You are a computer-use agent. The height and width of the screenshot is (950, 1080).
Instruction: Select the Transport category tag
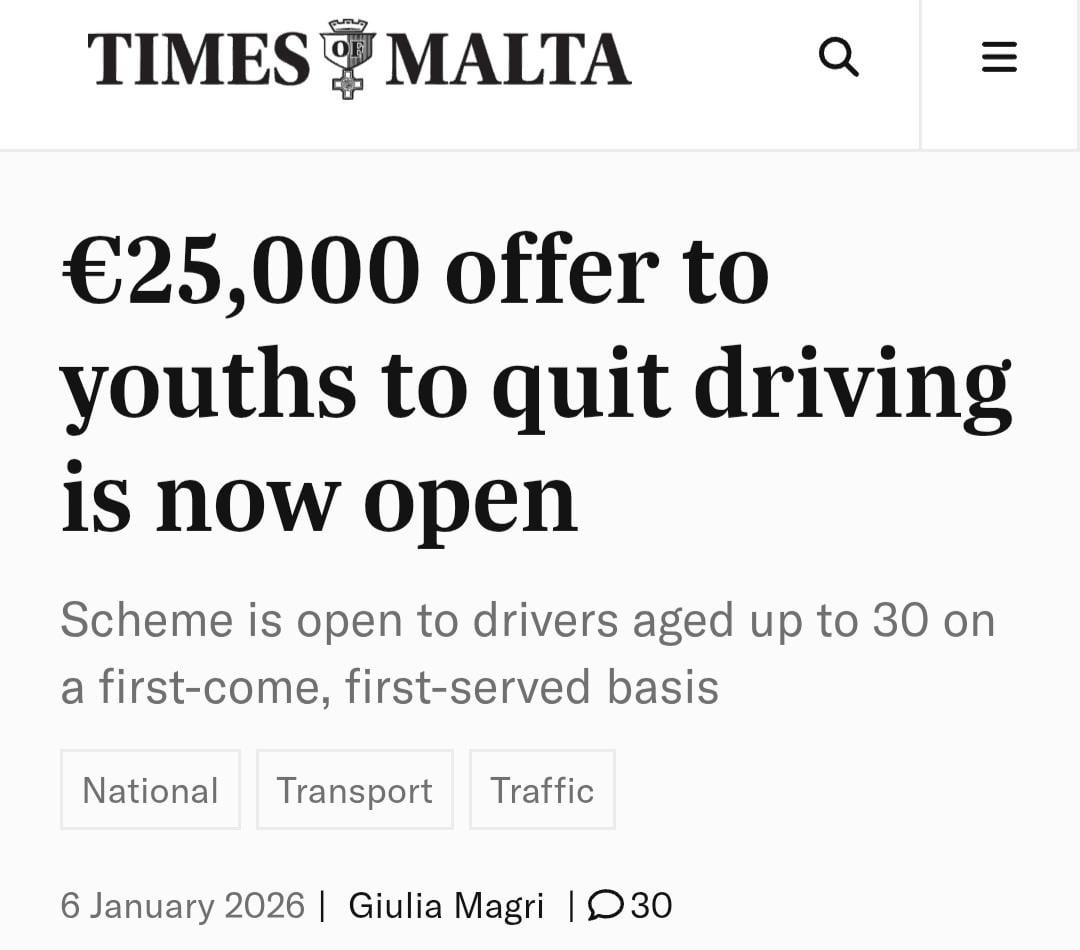(x=354, y=790)
